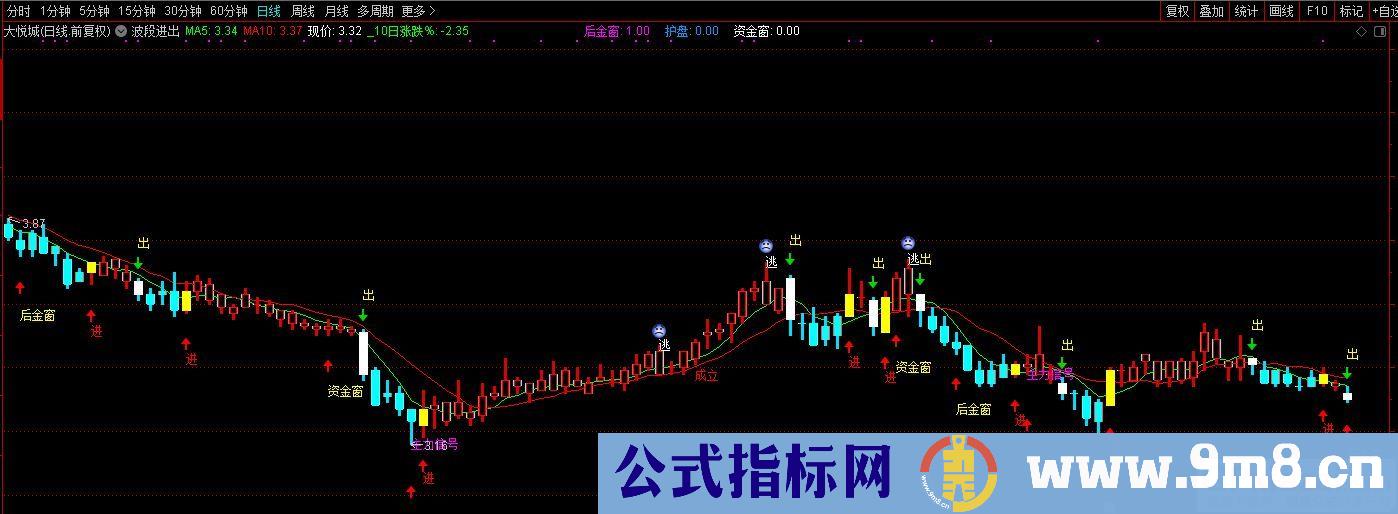Click the 叠加 overlay button

click(x=1211, y=11)
